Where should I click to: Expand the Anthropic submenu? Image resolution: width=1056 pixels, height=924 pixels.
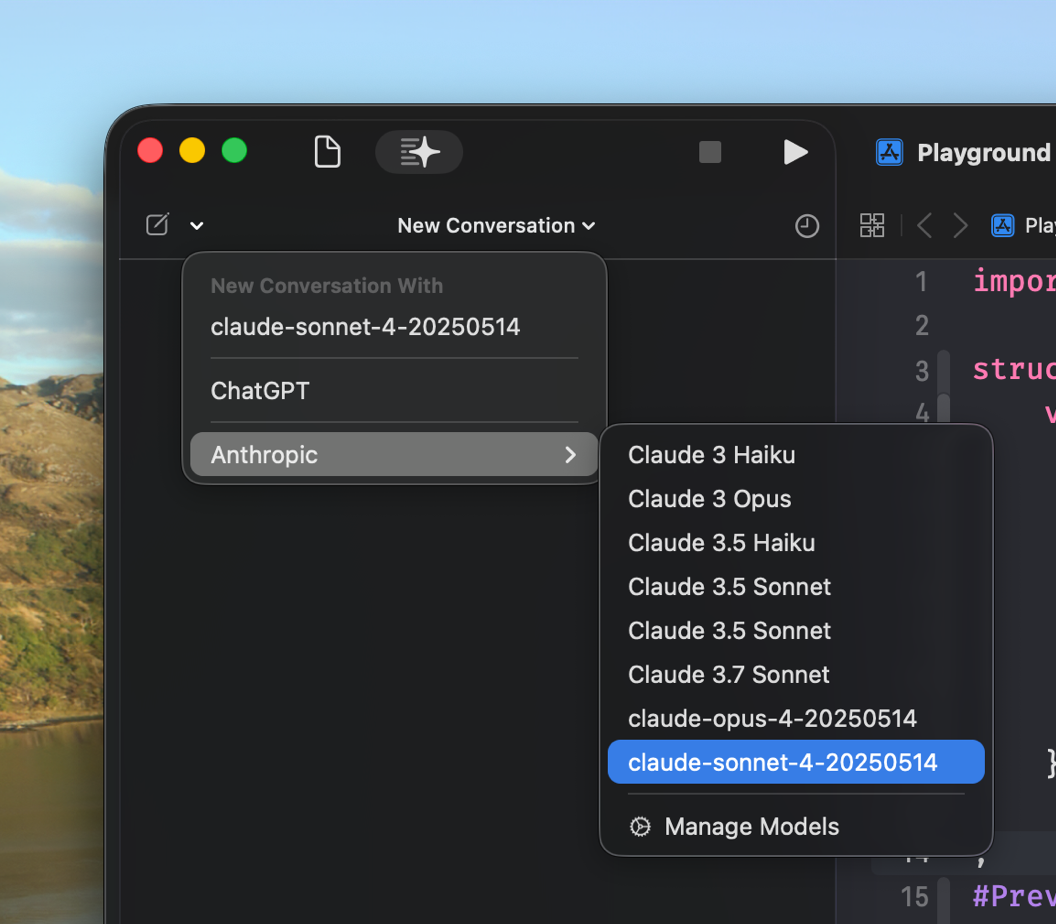(x=394, y=455)
